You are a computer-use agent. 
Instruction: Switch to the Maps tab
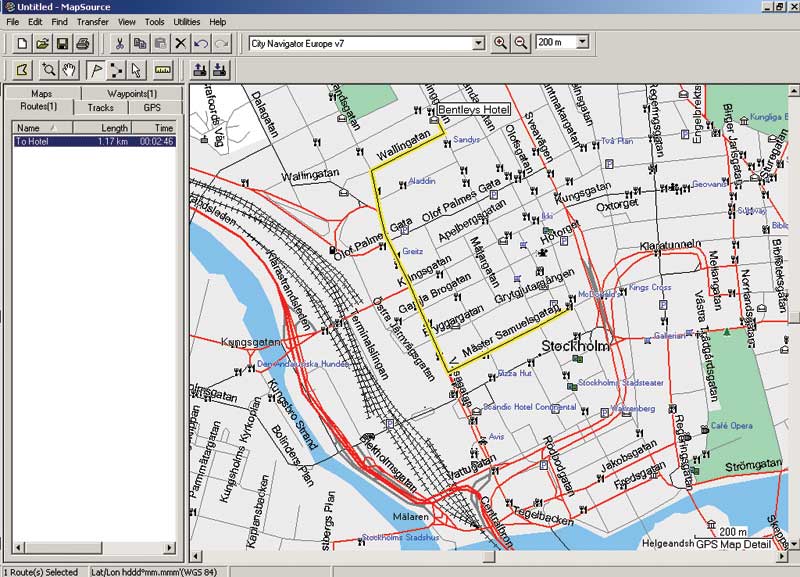(x=41, y=93)
